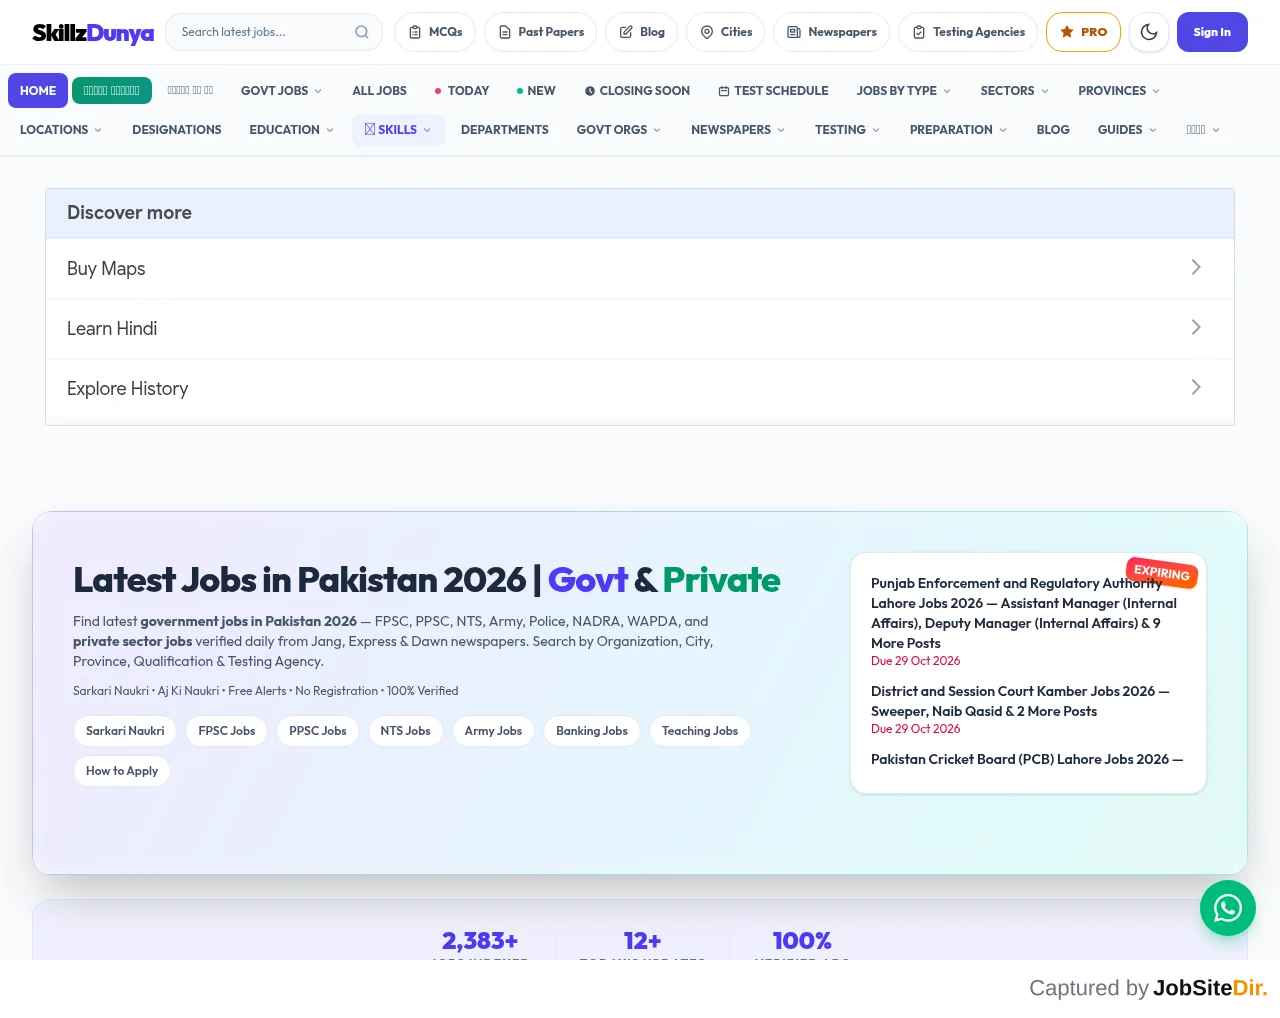Open Pakistan Cricket Board Lahore Jobs link

pyautogui.click(x=1027, y=759)
